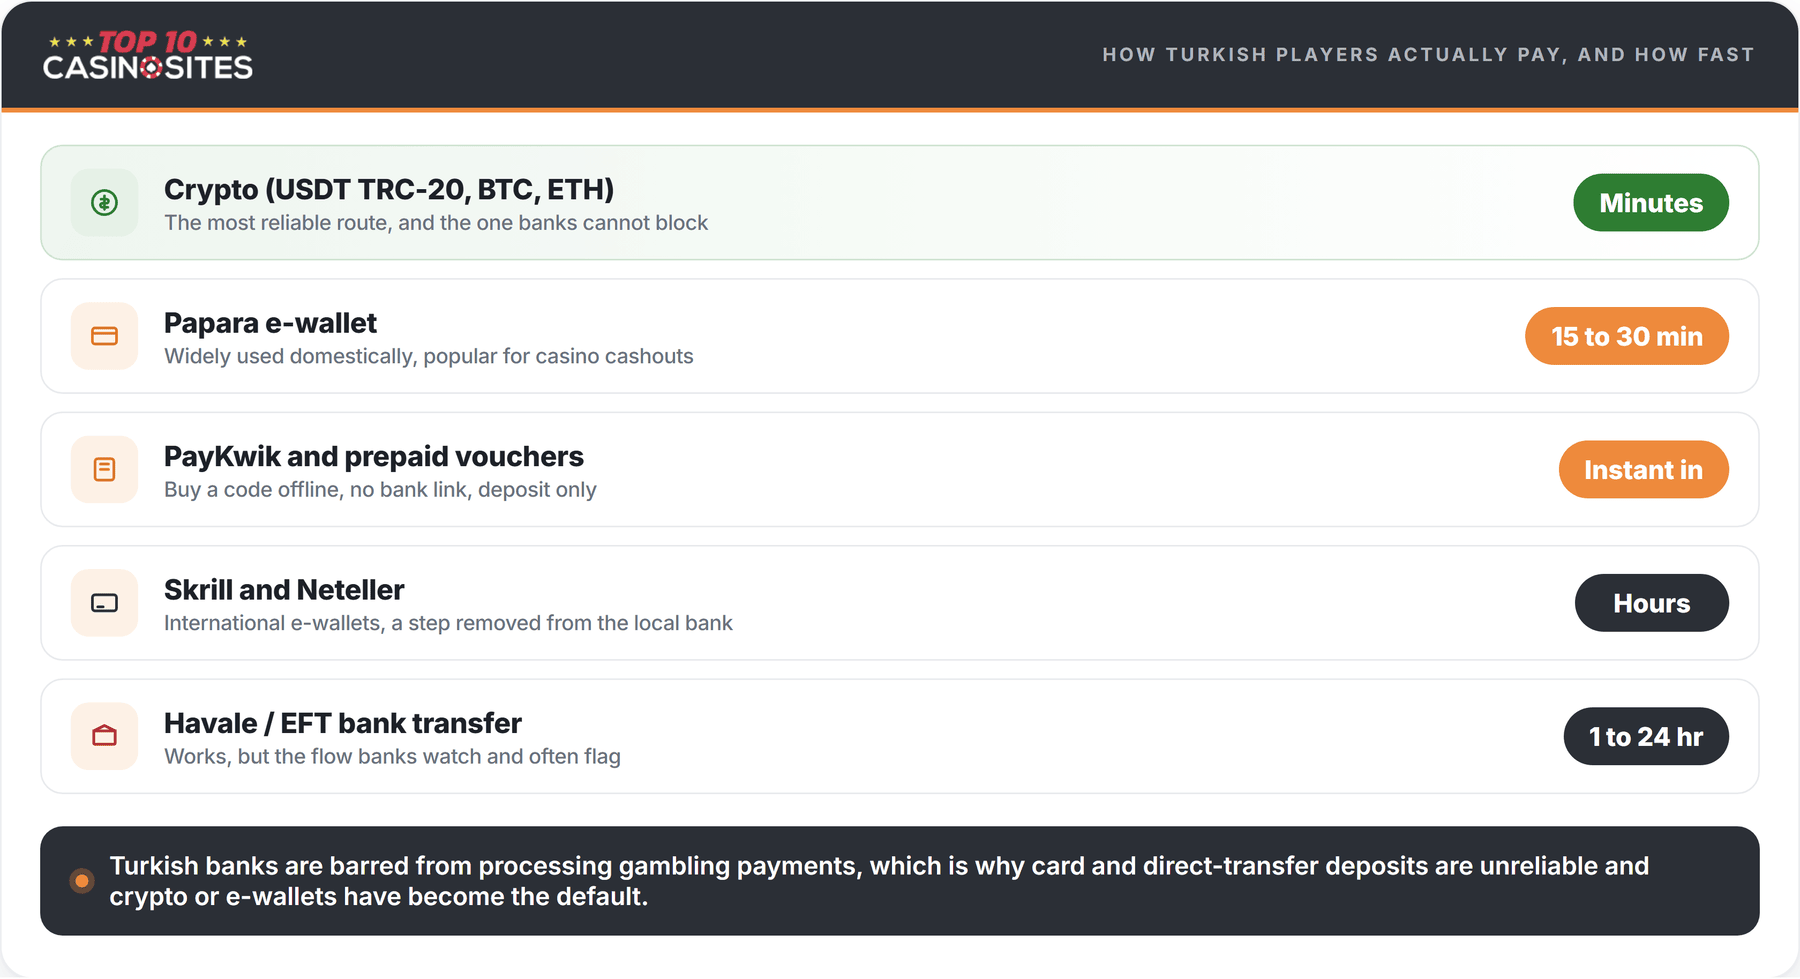Screen dimensions: 1800x979
Task: Click the Instant in badge
Action: (1644, 470)
